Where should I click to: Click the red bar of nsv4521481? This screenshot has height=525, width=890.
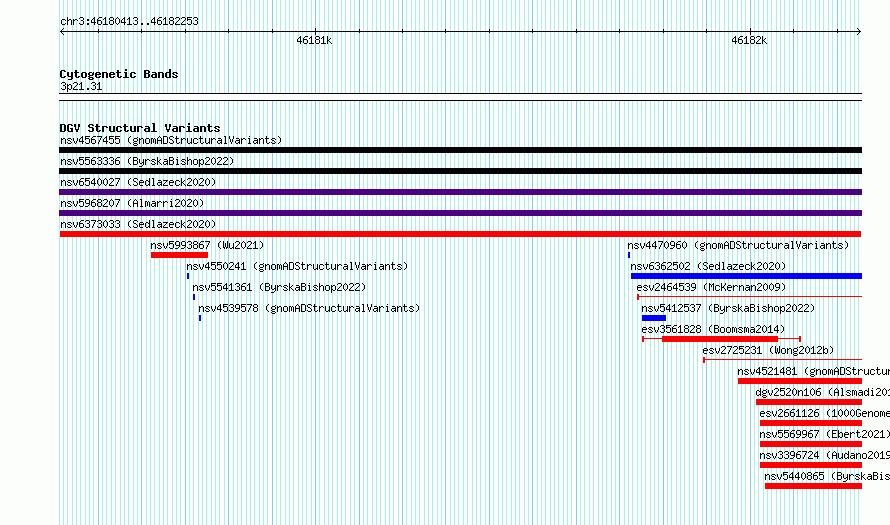pyautogui.click(x=800, y=381)
